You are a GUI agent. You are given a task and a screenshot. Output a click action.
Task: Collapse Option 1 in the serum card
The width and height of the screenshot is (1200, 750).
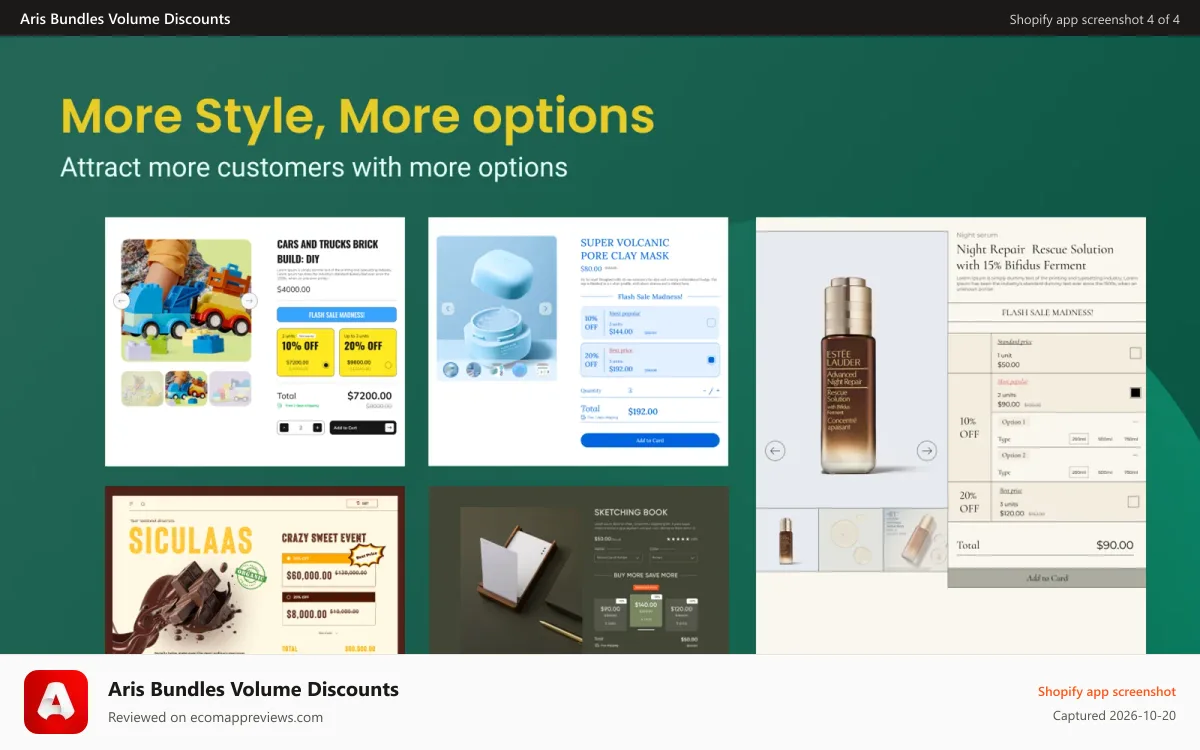tap(1135, 422)
